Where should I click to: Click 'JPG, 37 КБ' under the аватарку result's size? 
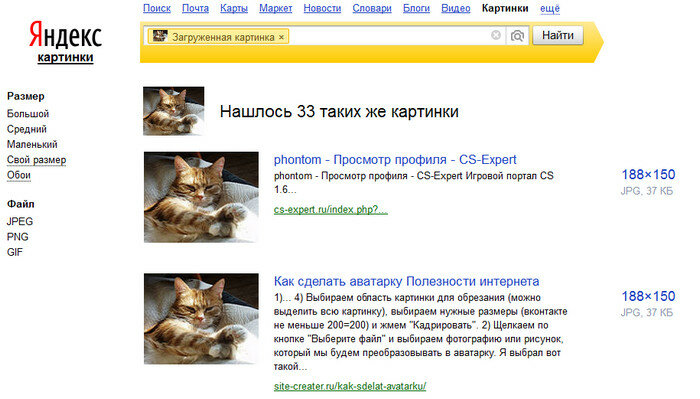(646, 312)
